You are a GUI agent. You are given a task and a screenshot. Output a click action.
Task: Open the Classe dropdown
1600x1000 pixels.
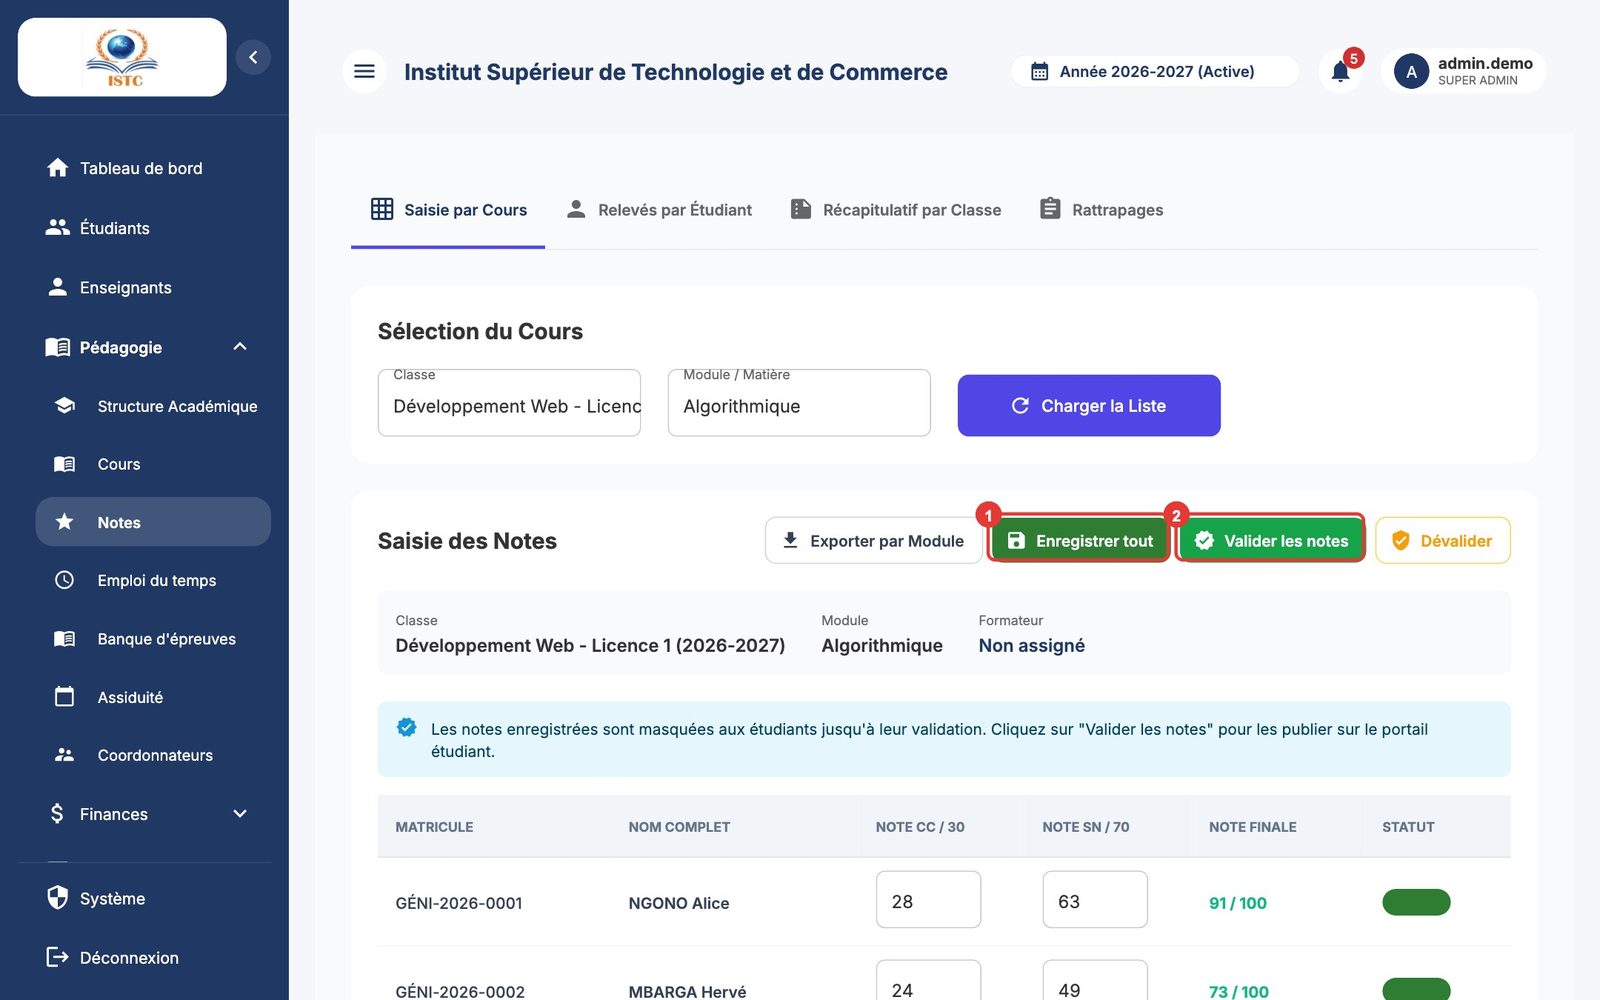coord(509,403)
